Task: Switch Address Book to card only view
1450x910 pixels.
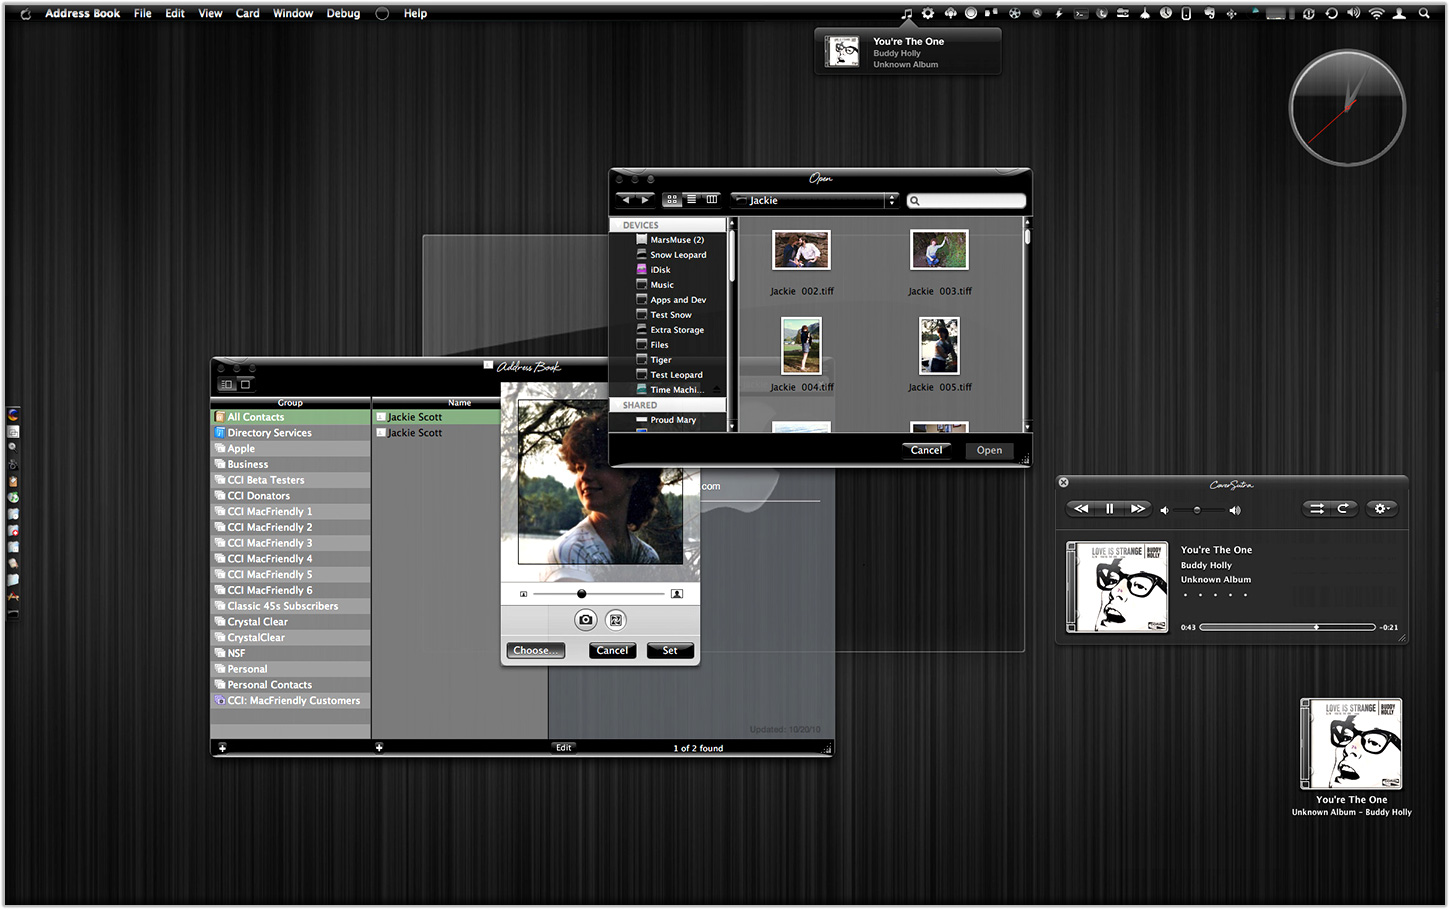Action: point(245,384)
